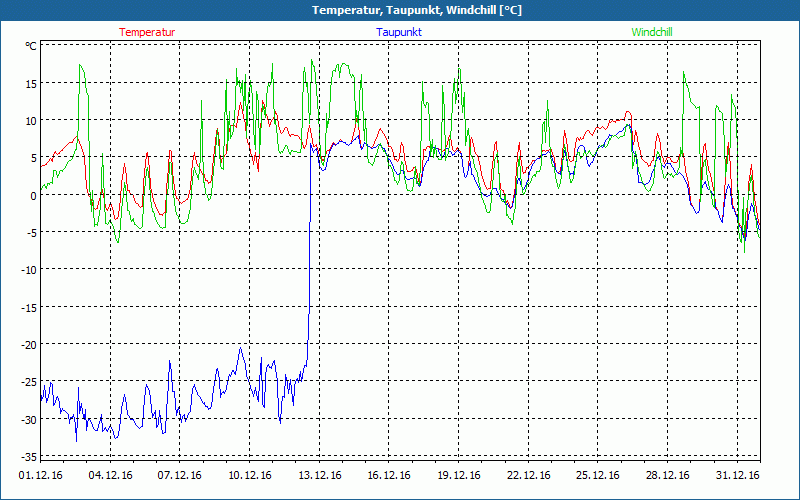This screenshot has width=800, height=500.
Task: Click the y-axis value -5
Action: point(32,233)
